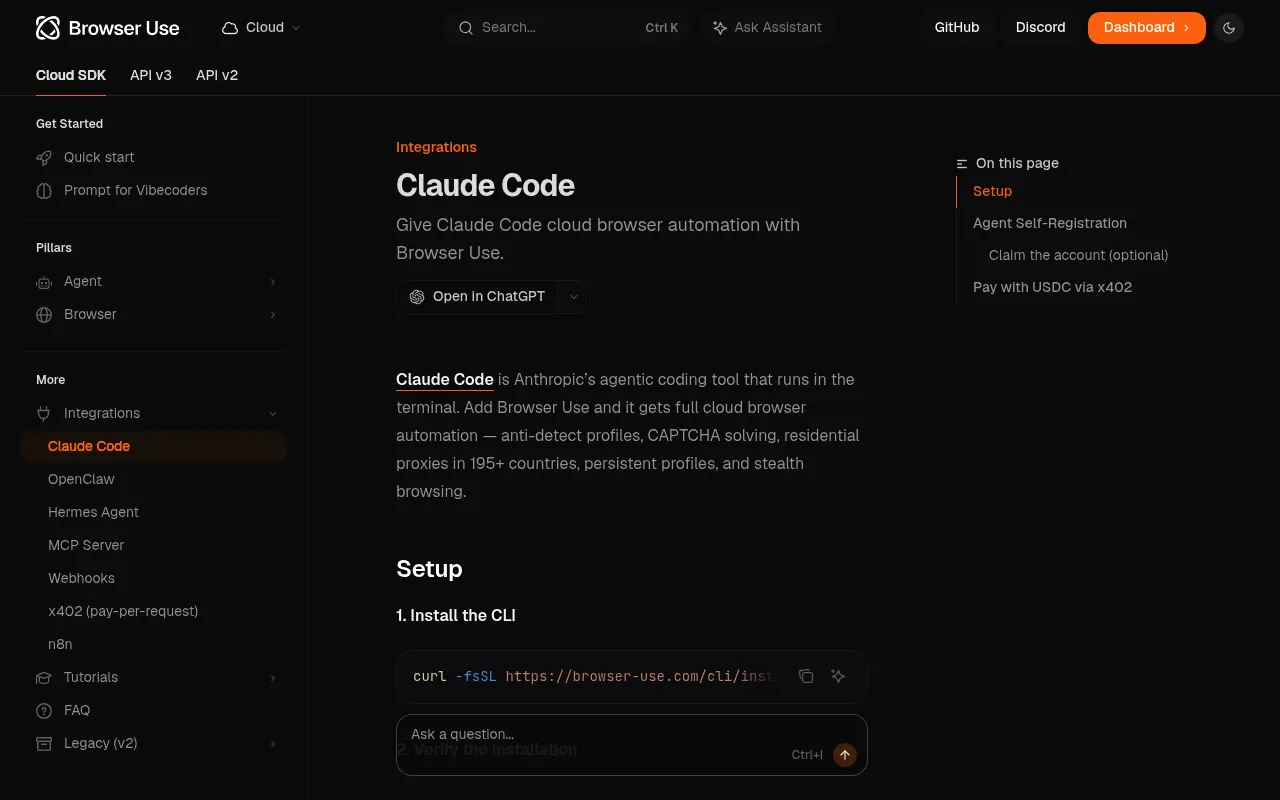Open the Discord link
The width and height of the screenshot is (1280, 800).
pos(1040,28)
